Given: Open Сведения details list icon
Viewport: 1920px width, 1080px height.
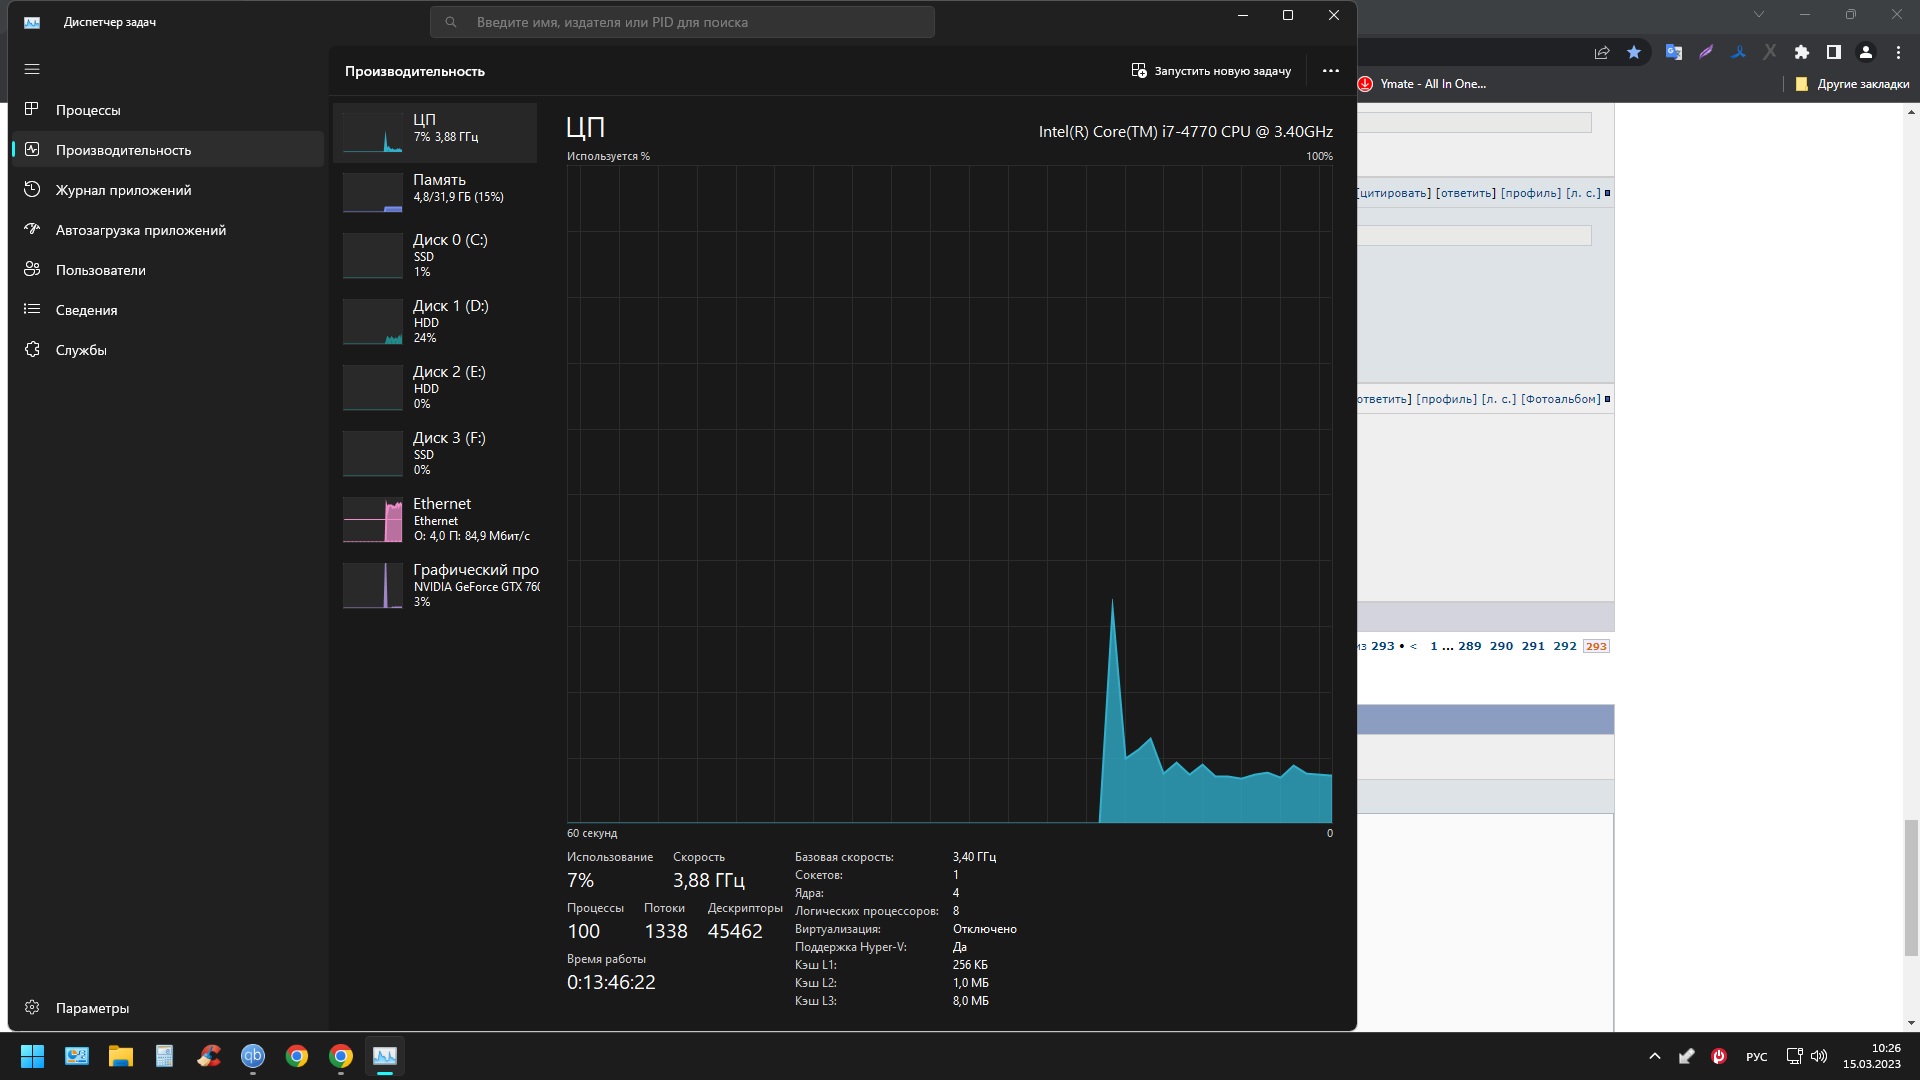Looking at the screenshot, I should pyautogui.click(x=32, y=309).
